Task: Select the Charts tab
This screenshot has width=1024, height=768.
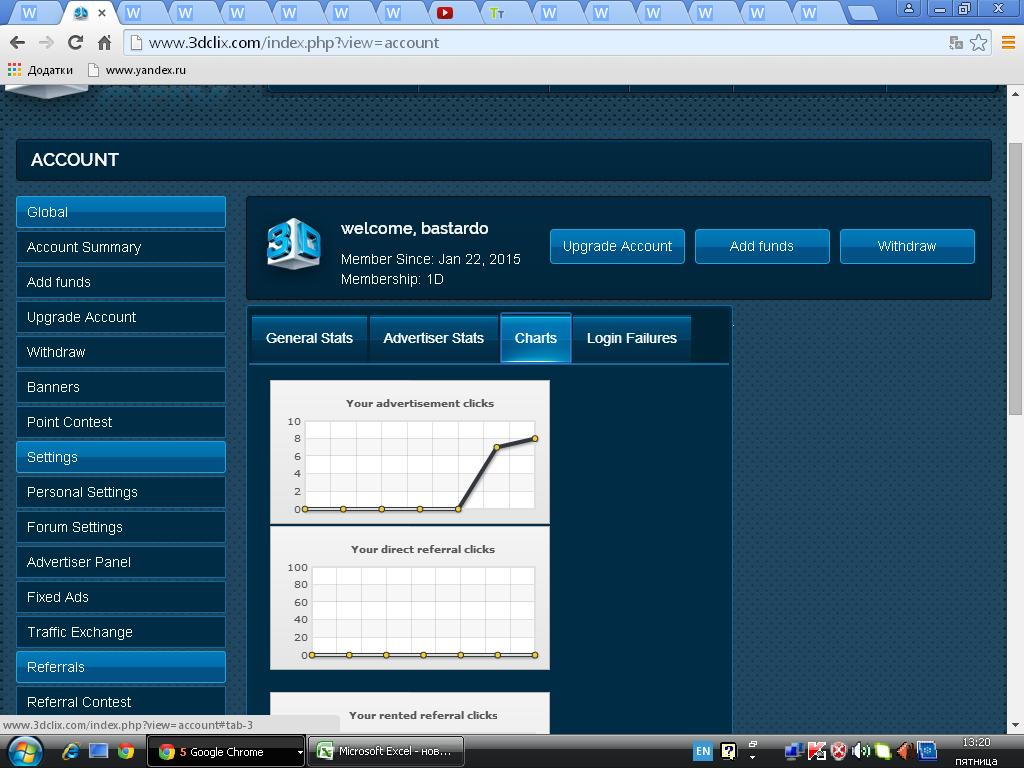Action: click(536, 338)
